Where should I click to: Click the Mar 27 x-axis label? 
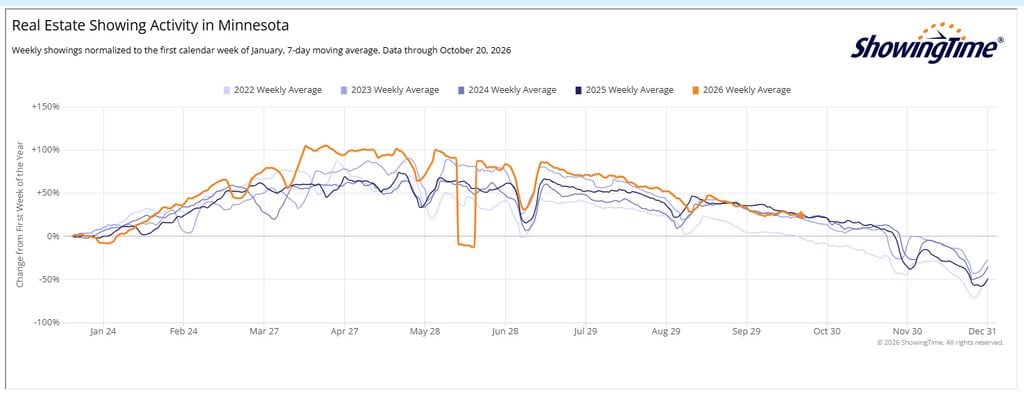pos(264,332)
